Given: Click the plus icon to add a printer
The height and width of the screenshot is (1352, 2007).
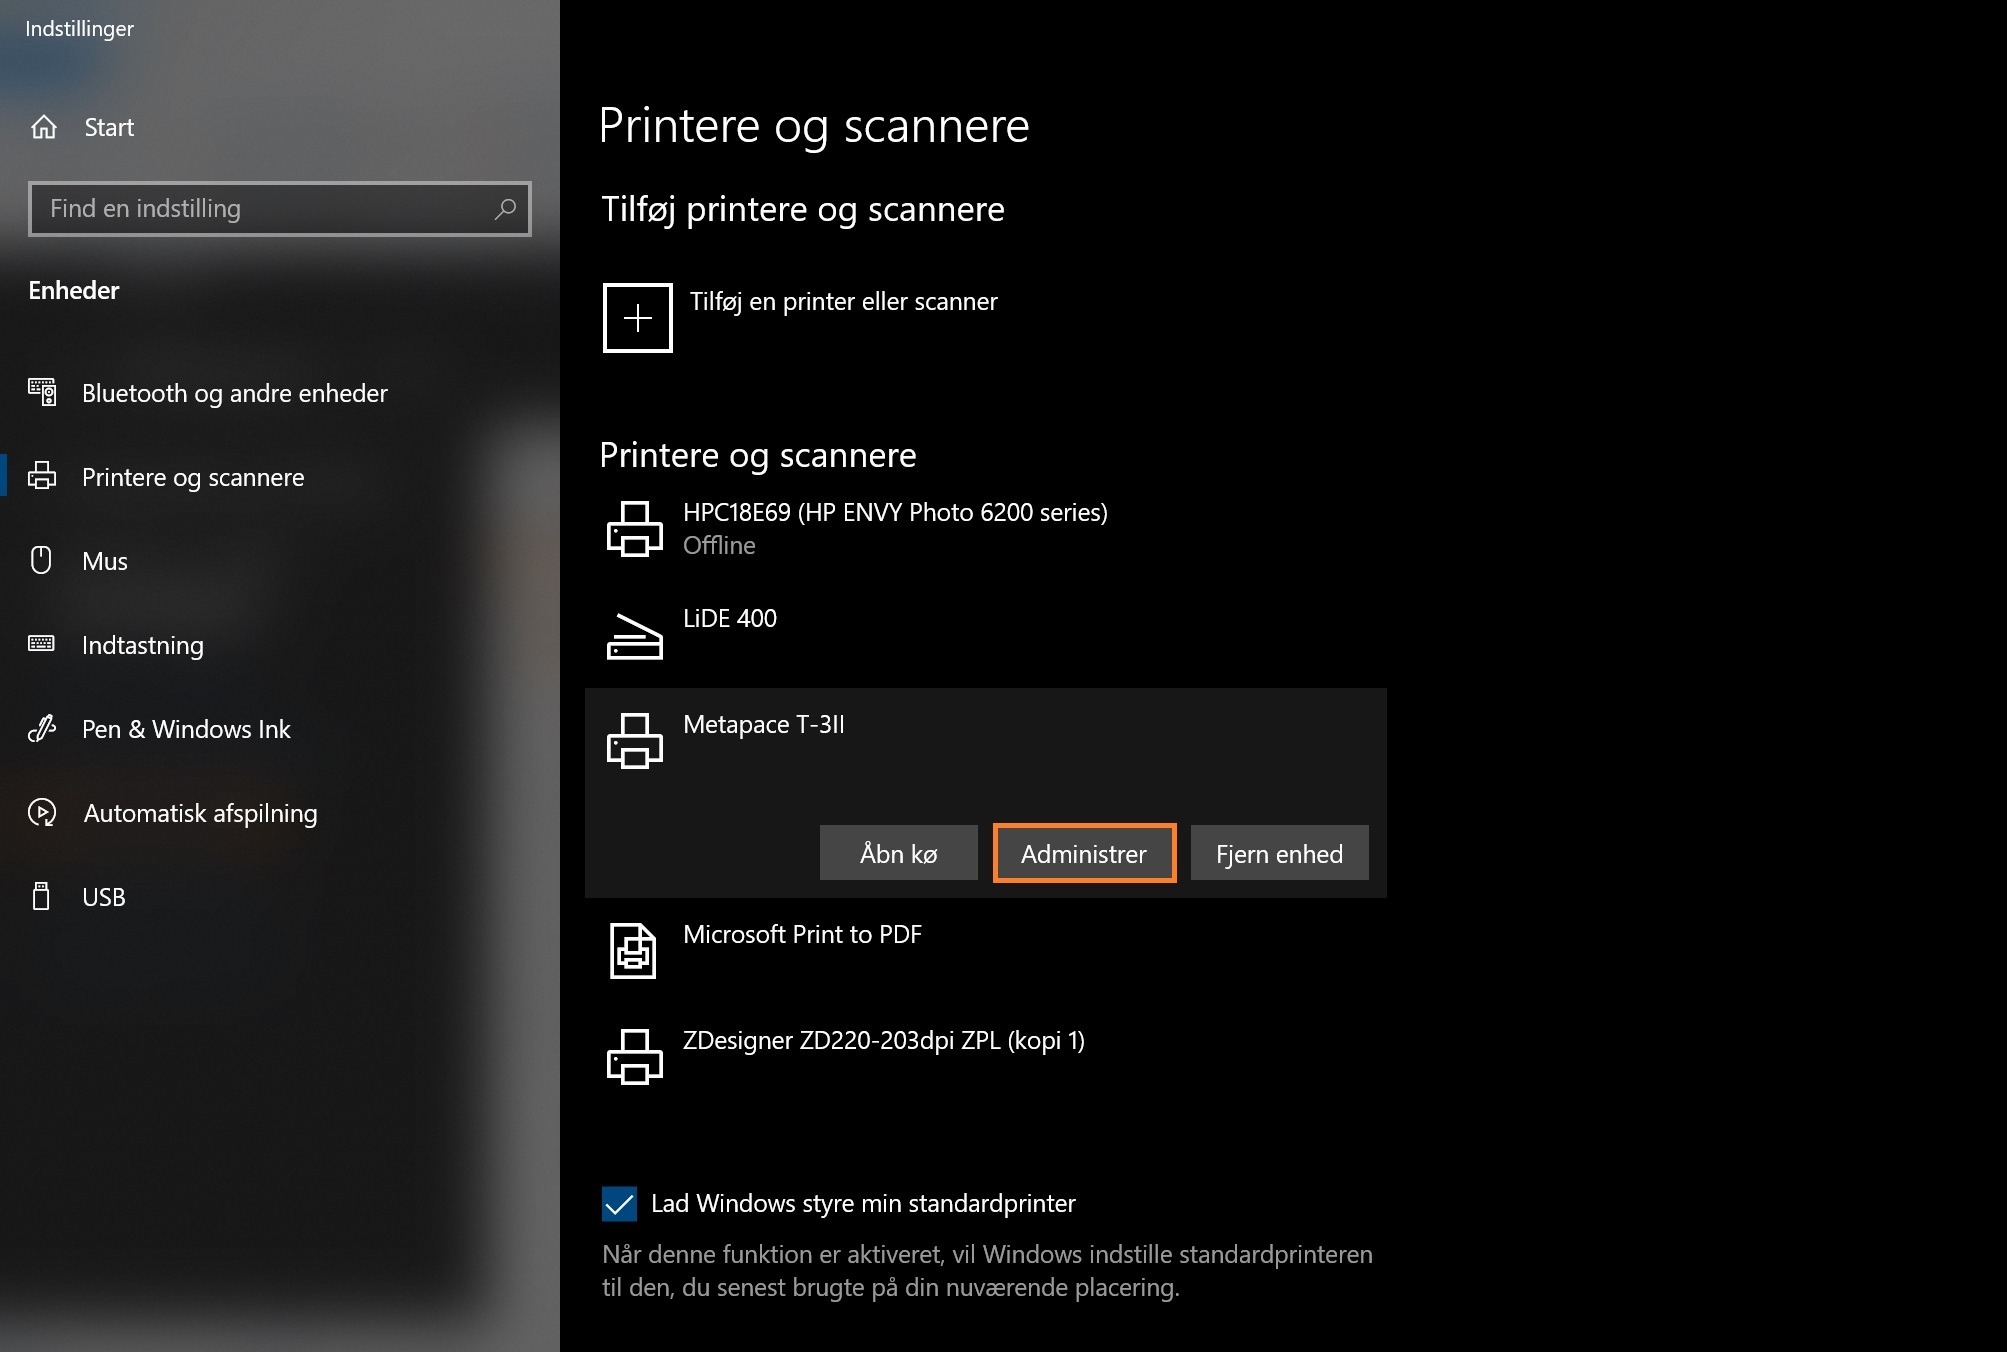Looking at the screenshot, I should 637,318.
